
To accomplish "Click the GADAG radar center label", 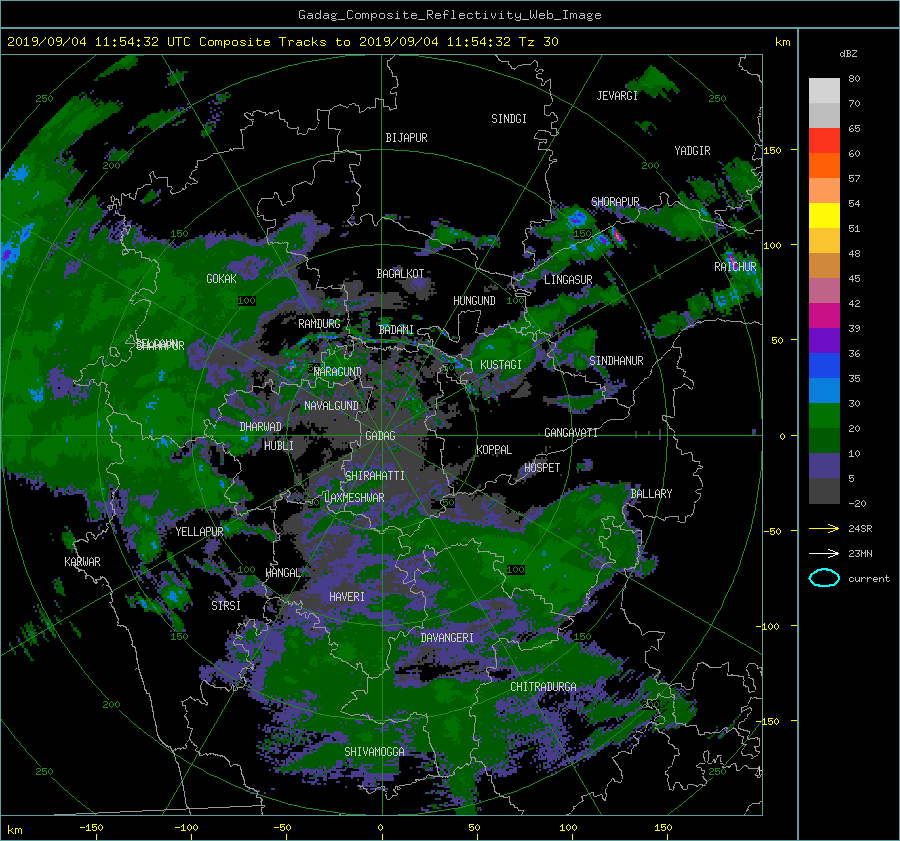I will (381, 436).
